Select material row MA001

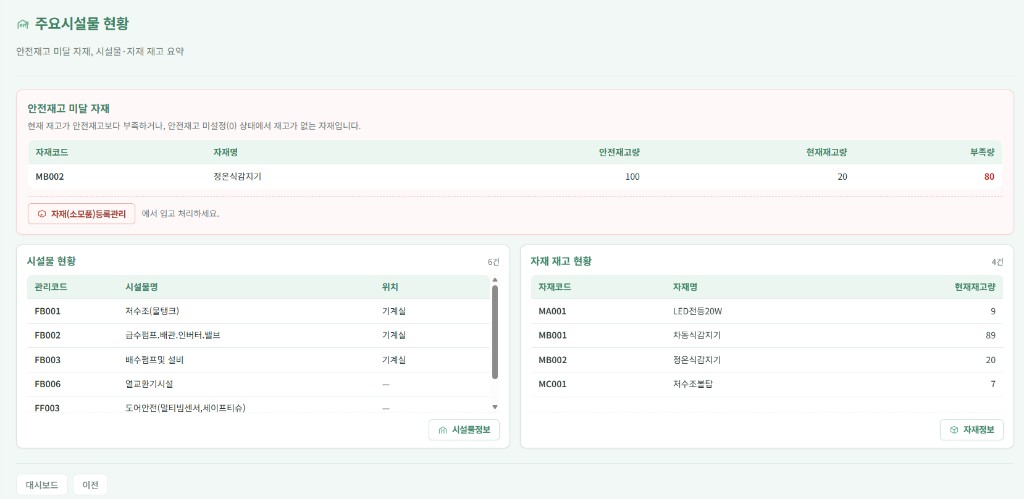[767, 311]
